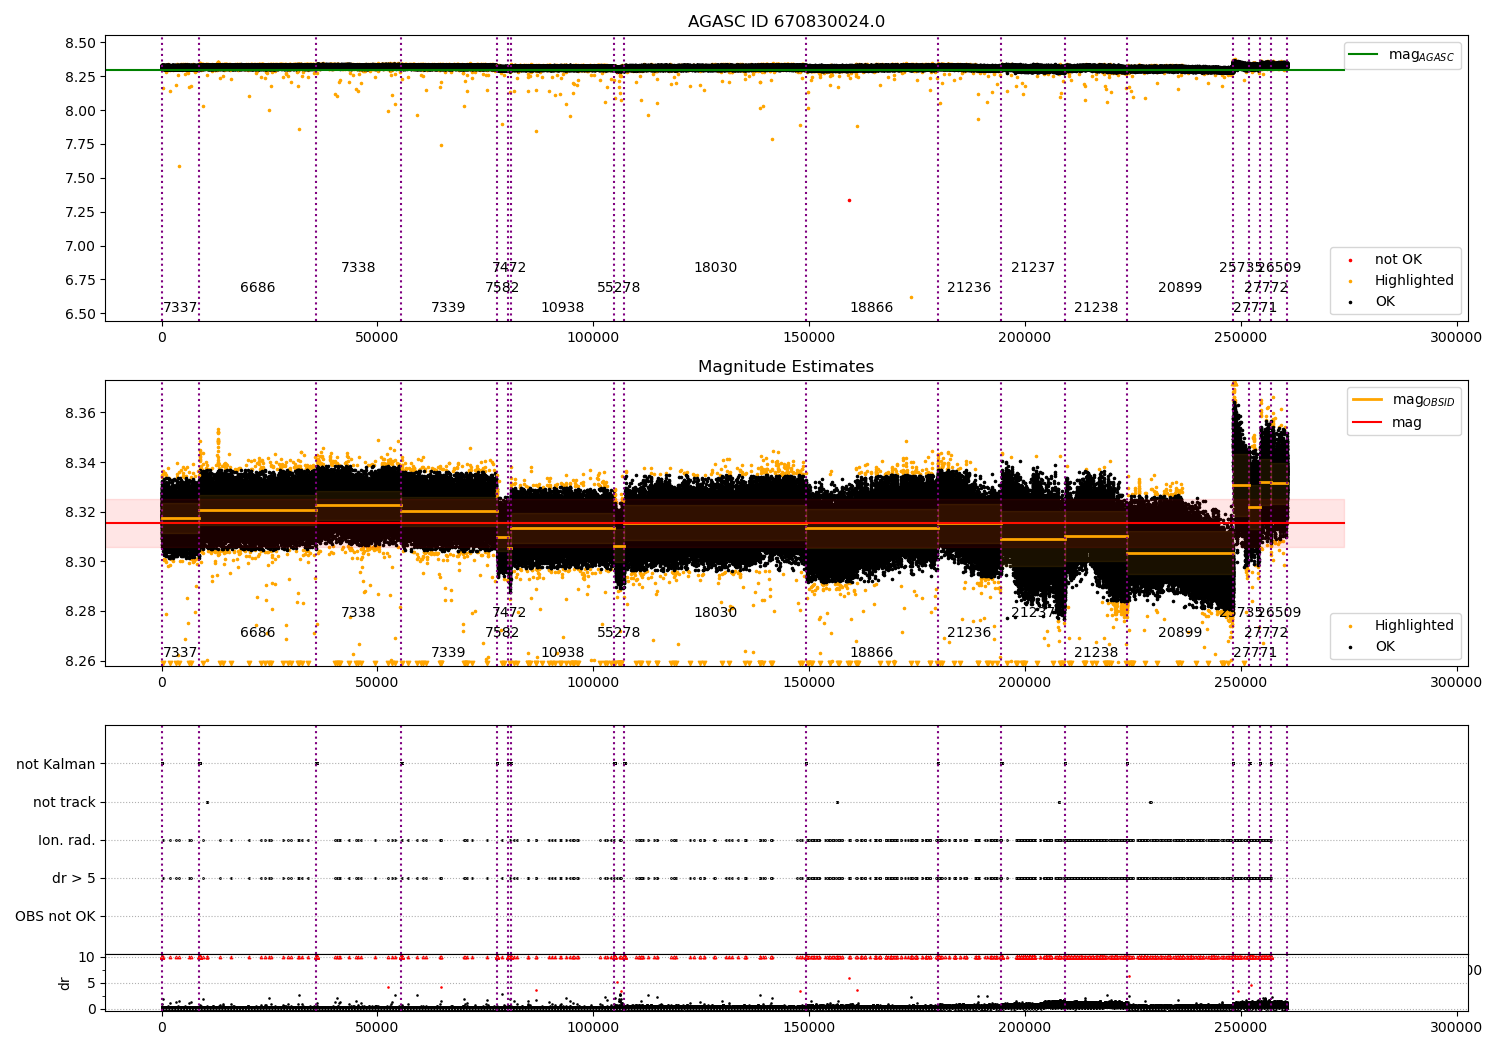Image resolution: width=1500 pixels, height=1050 pixels.
Task: Click the 8.26 y-axis tick label
Action: click(81, 661)
